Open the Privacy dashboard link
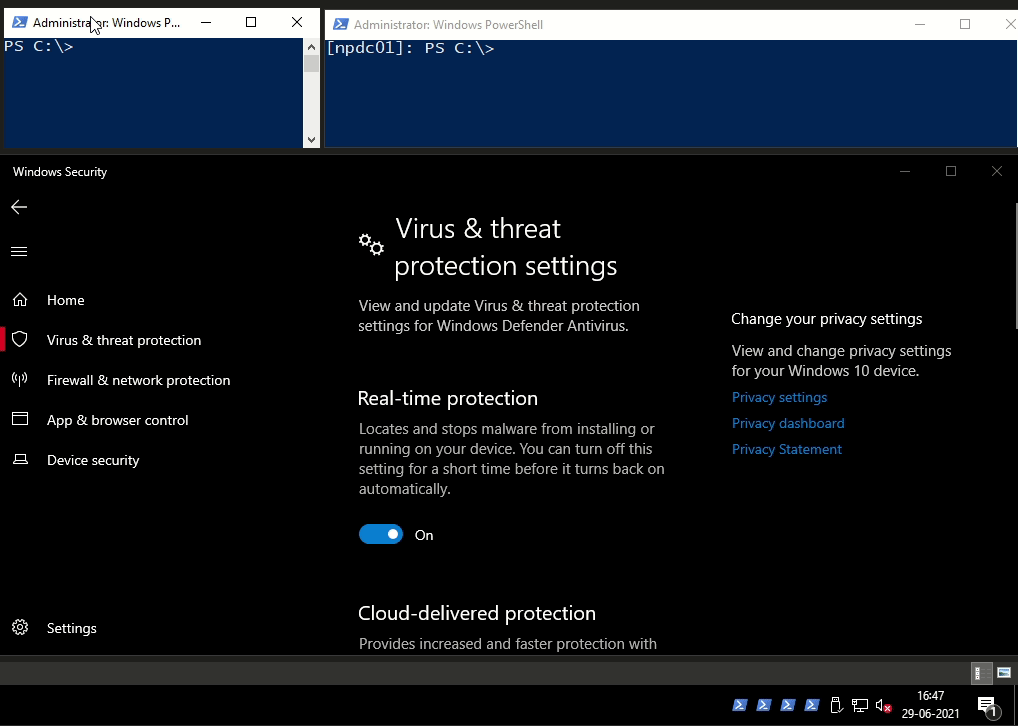1018x726 pixels. click(x=787, y=423)
